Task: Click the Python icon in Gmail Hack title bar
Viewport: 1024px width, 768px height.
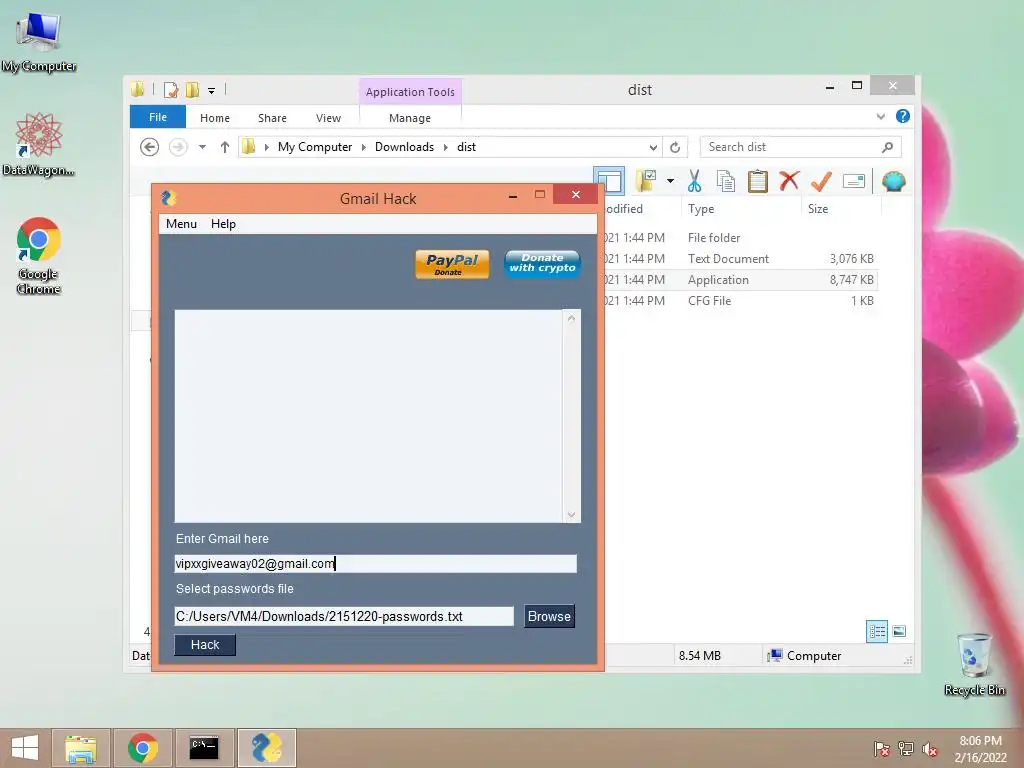Action: point(168,198)
